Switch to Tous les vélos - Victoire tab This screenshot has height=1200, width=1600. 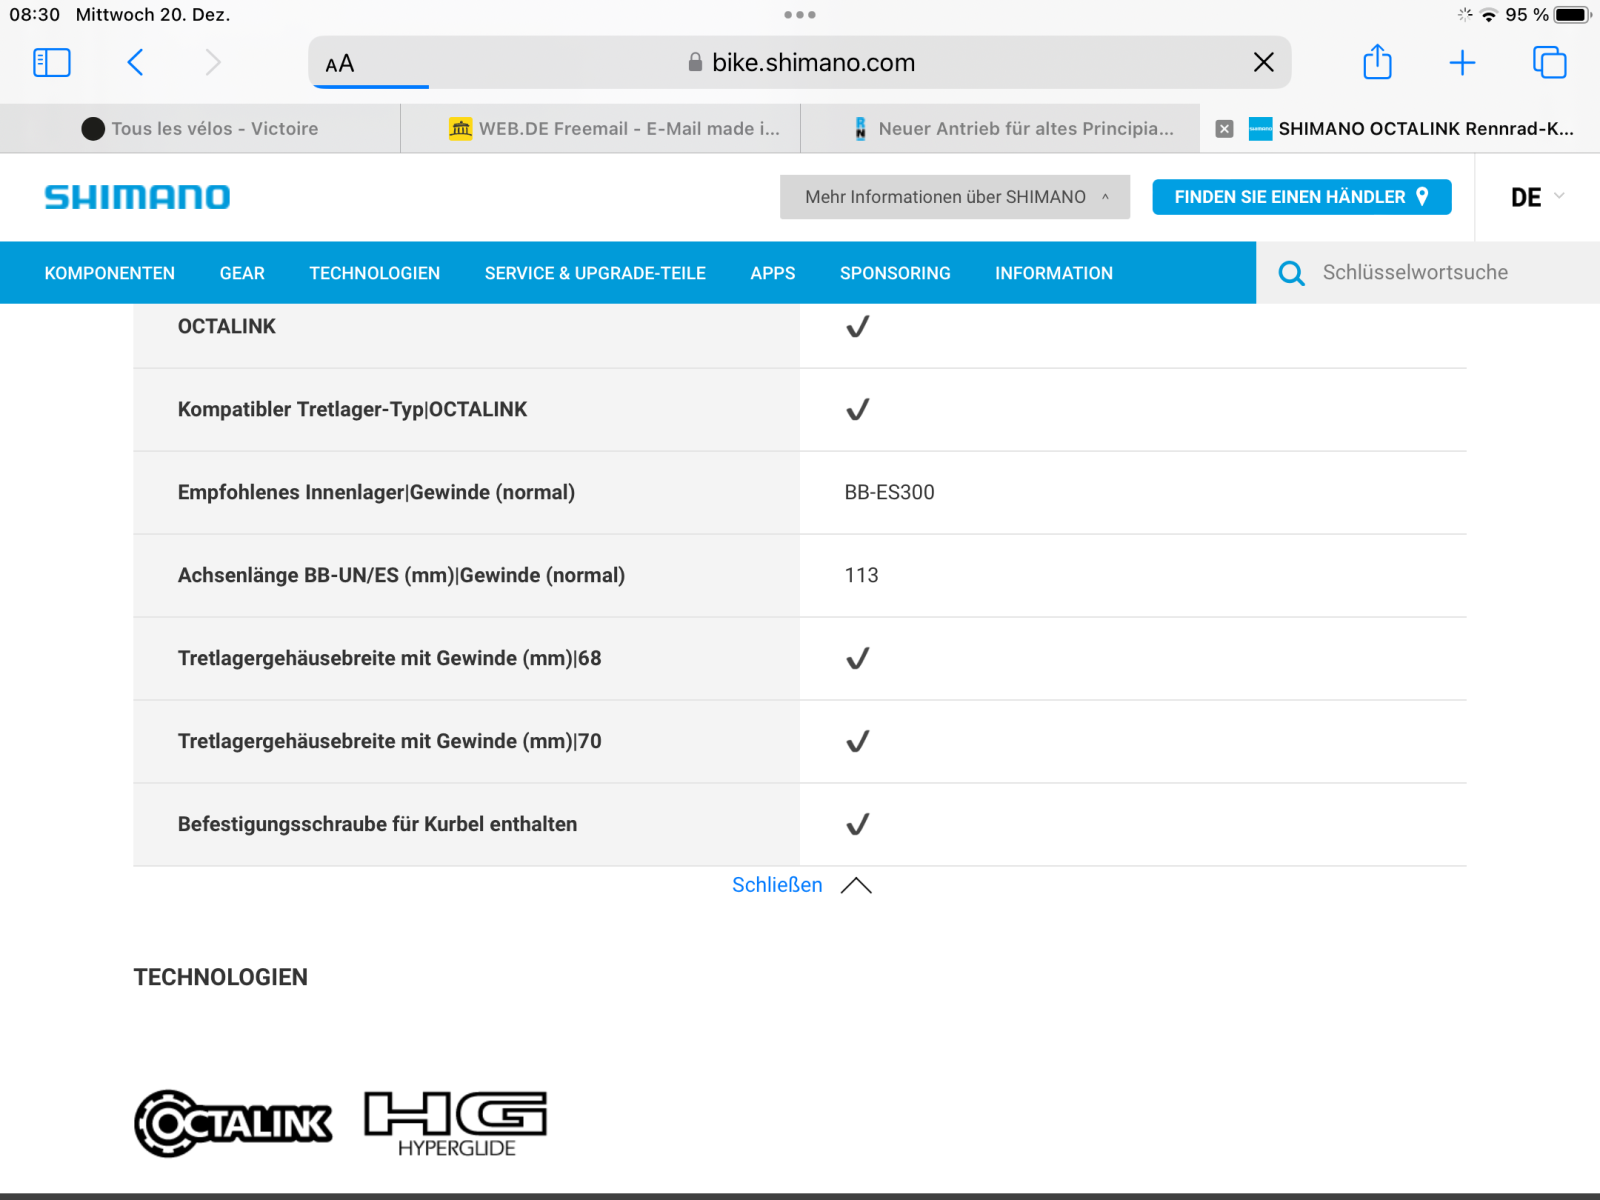tap(200, 129)
